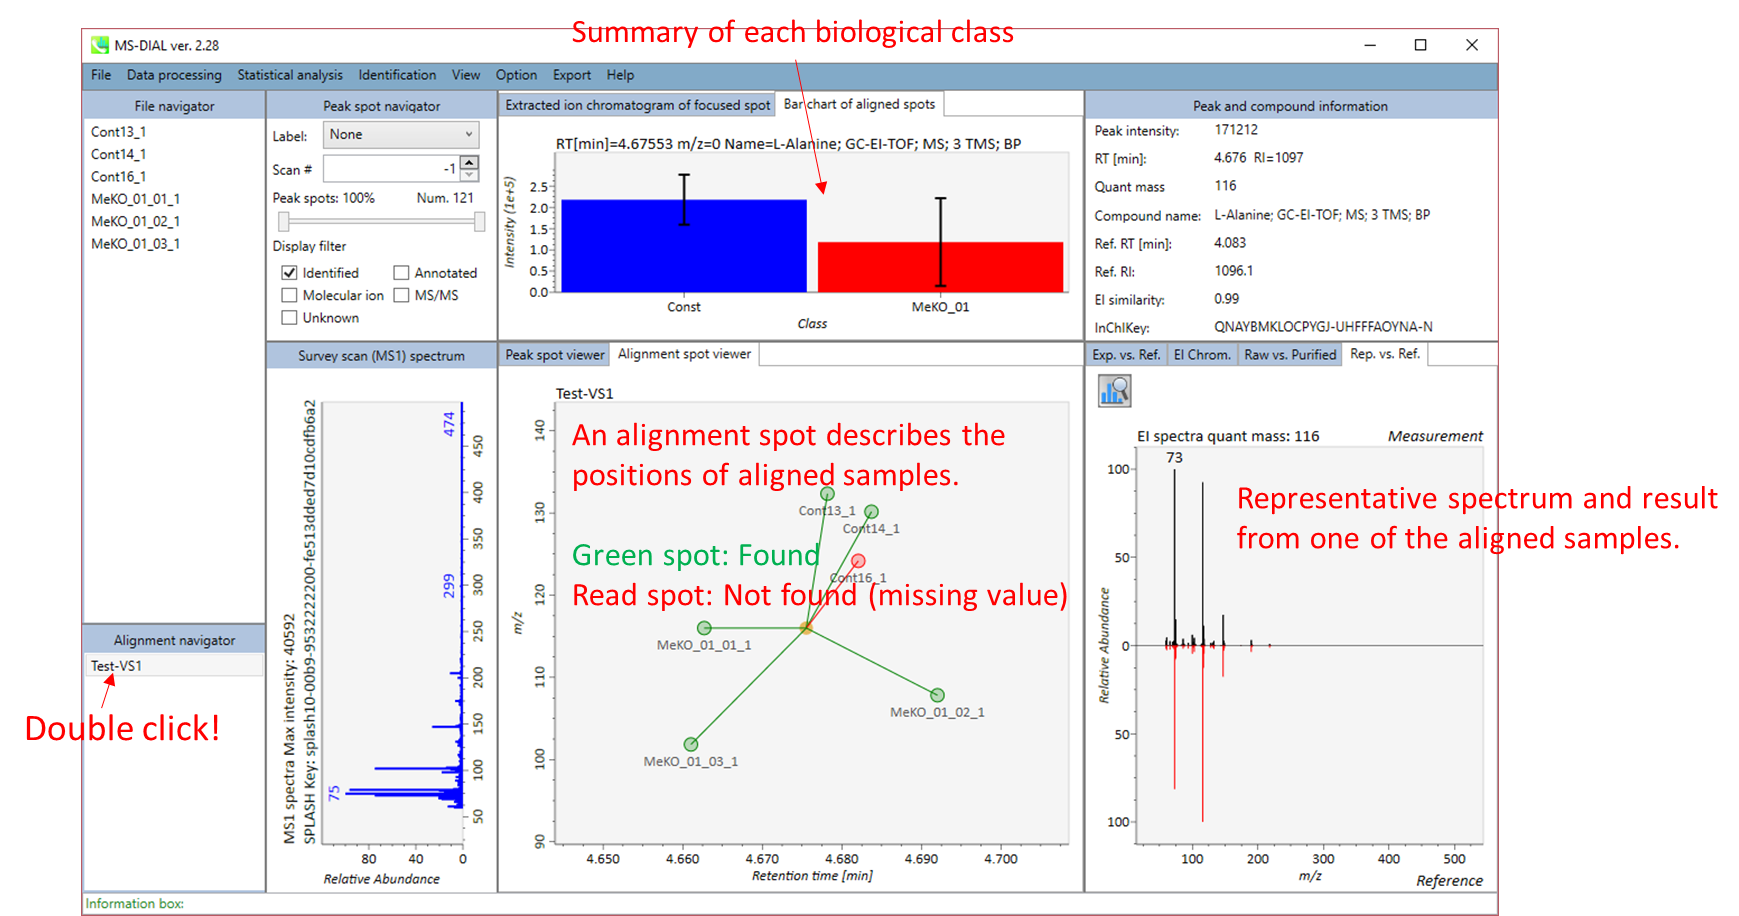Decrease the Scan number with down arrow
Image resolution: width=1739 pixels, height=916 pixels.
coord(469,175)
